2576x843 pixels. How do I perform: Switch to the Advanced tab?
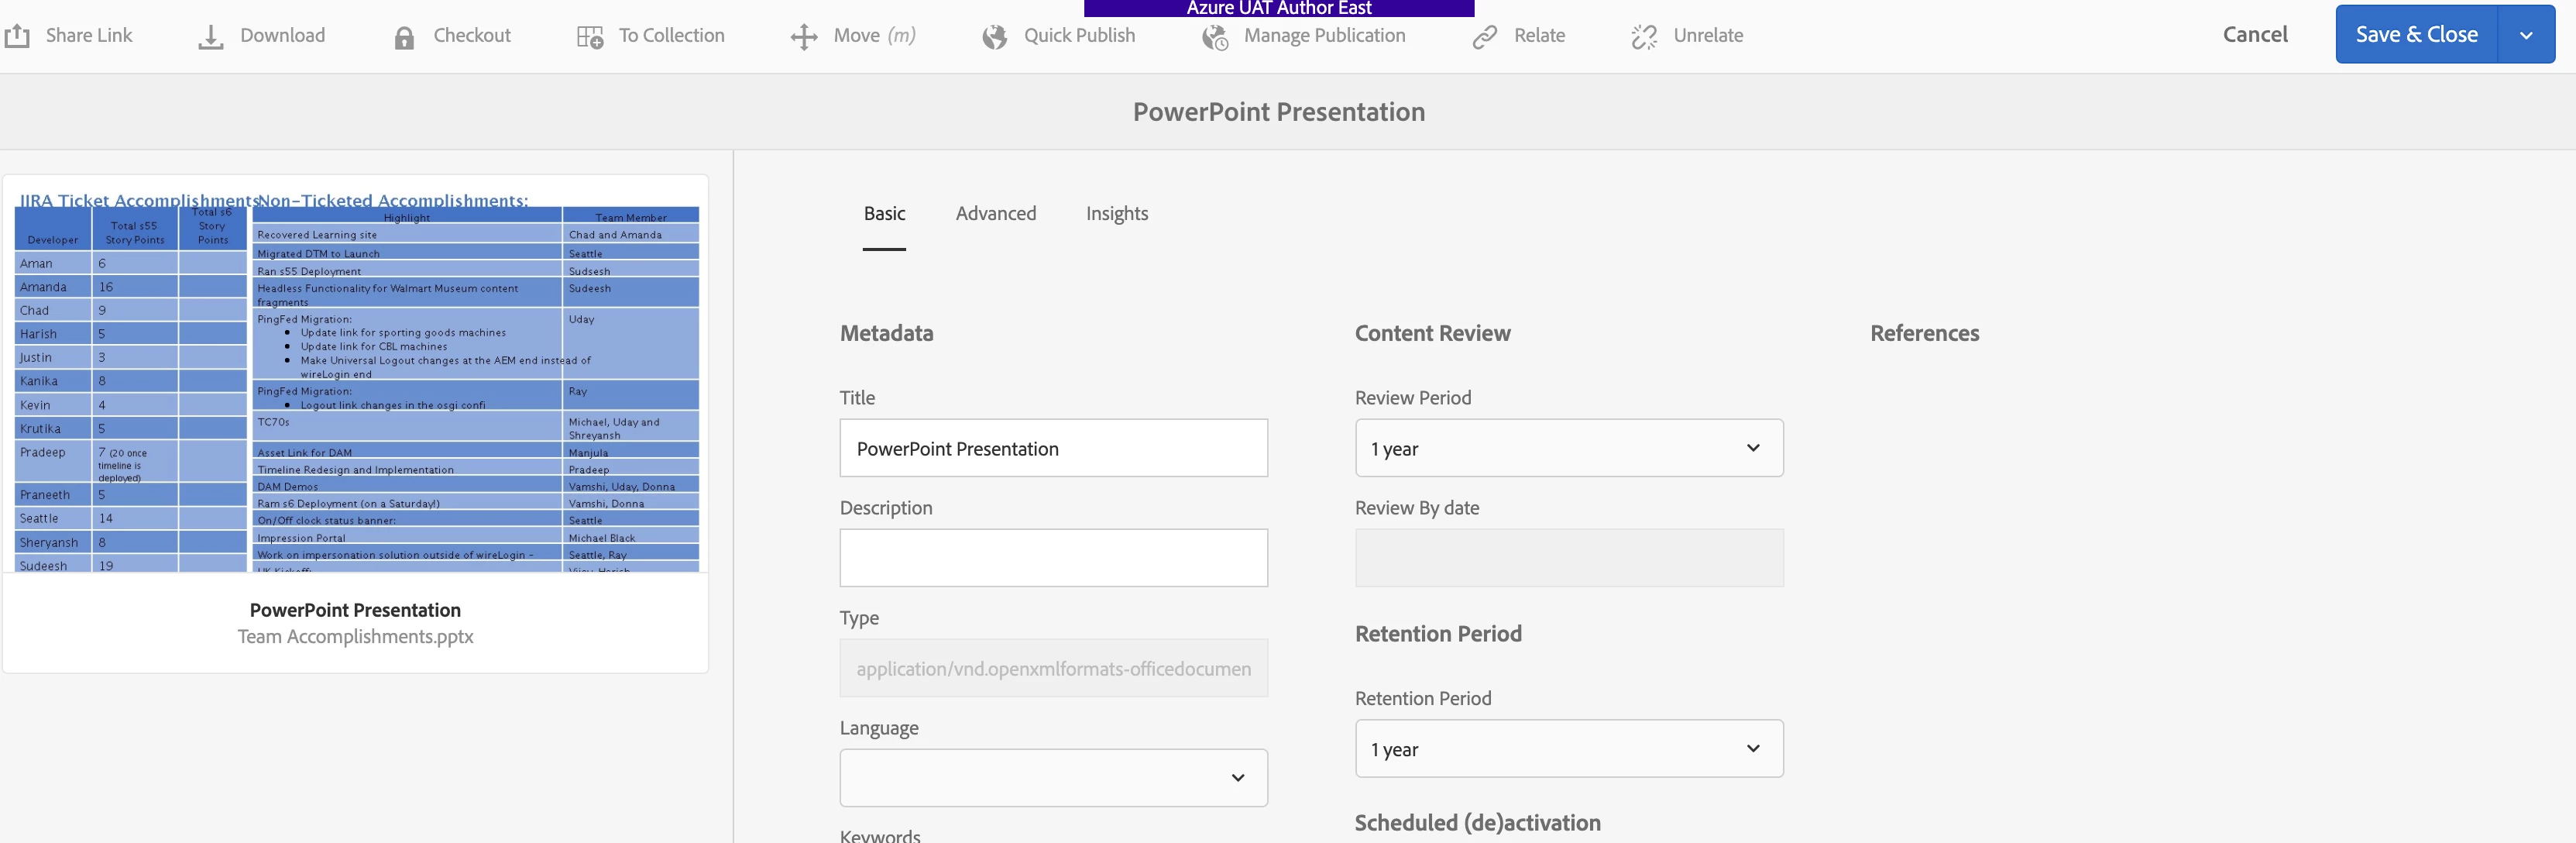[x=995, y=213]
